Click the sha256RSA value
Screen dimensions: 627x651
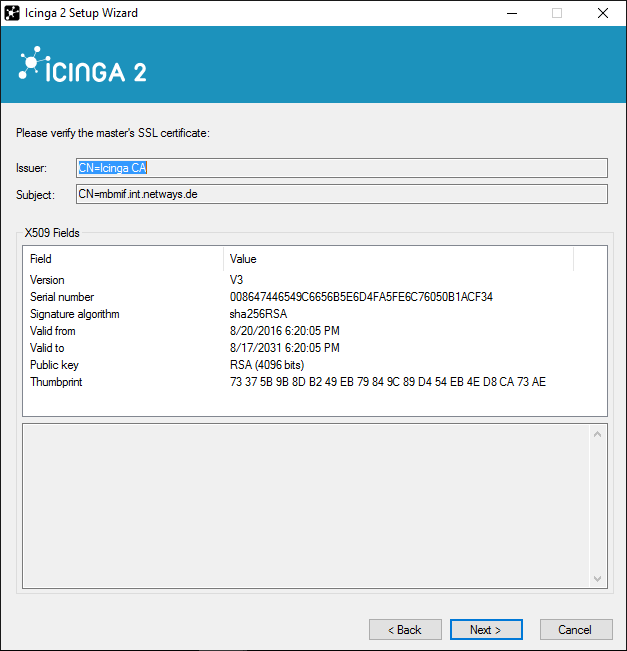click(x=258, y=314)
